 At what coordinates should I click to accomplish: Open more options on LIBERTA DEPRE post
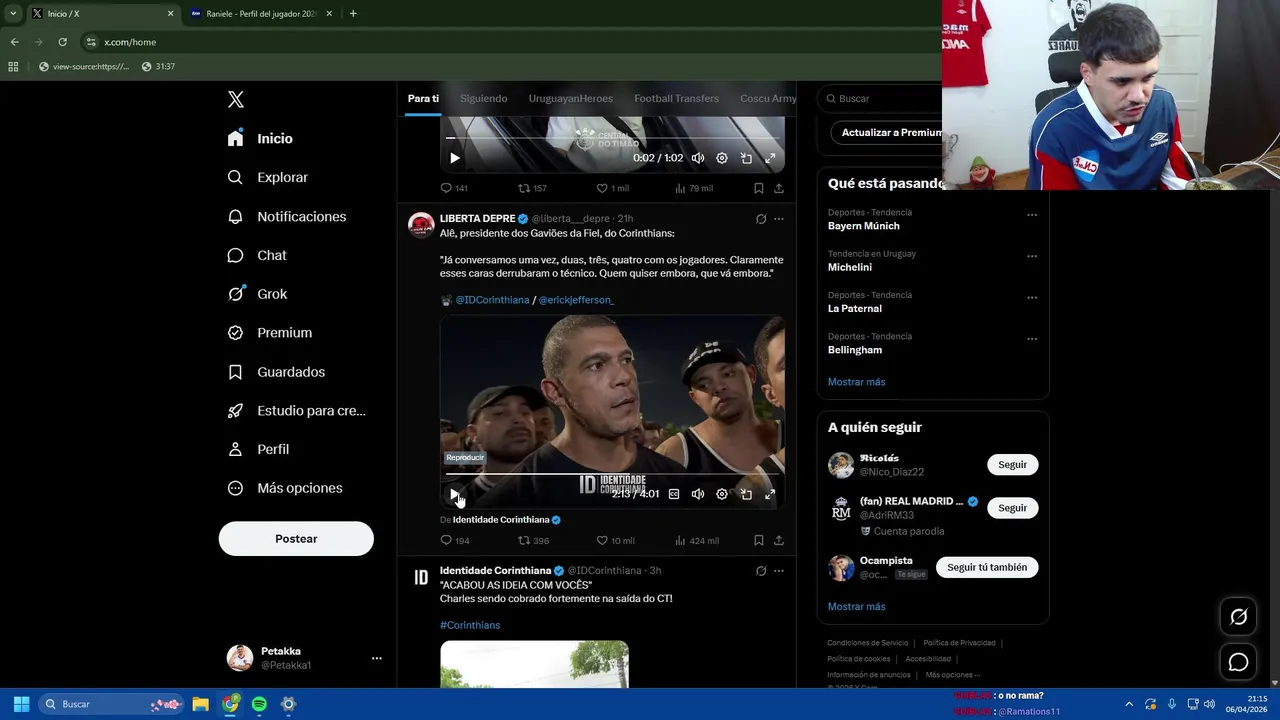[x=779, y=219]
